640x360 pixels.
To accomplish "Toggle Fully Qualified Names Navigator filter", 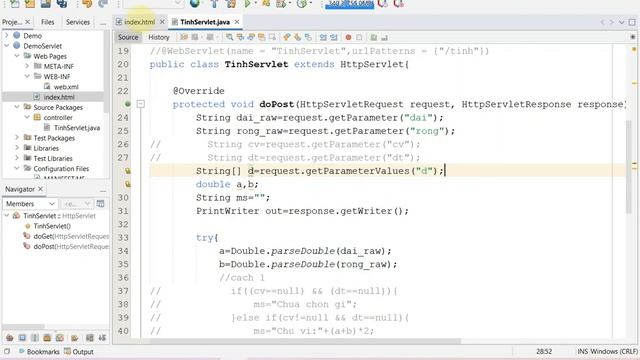I will point(75,338).
